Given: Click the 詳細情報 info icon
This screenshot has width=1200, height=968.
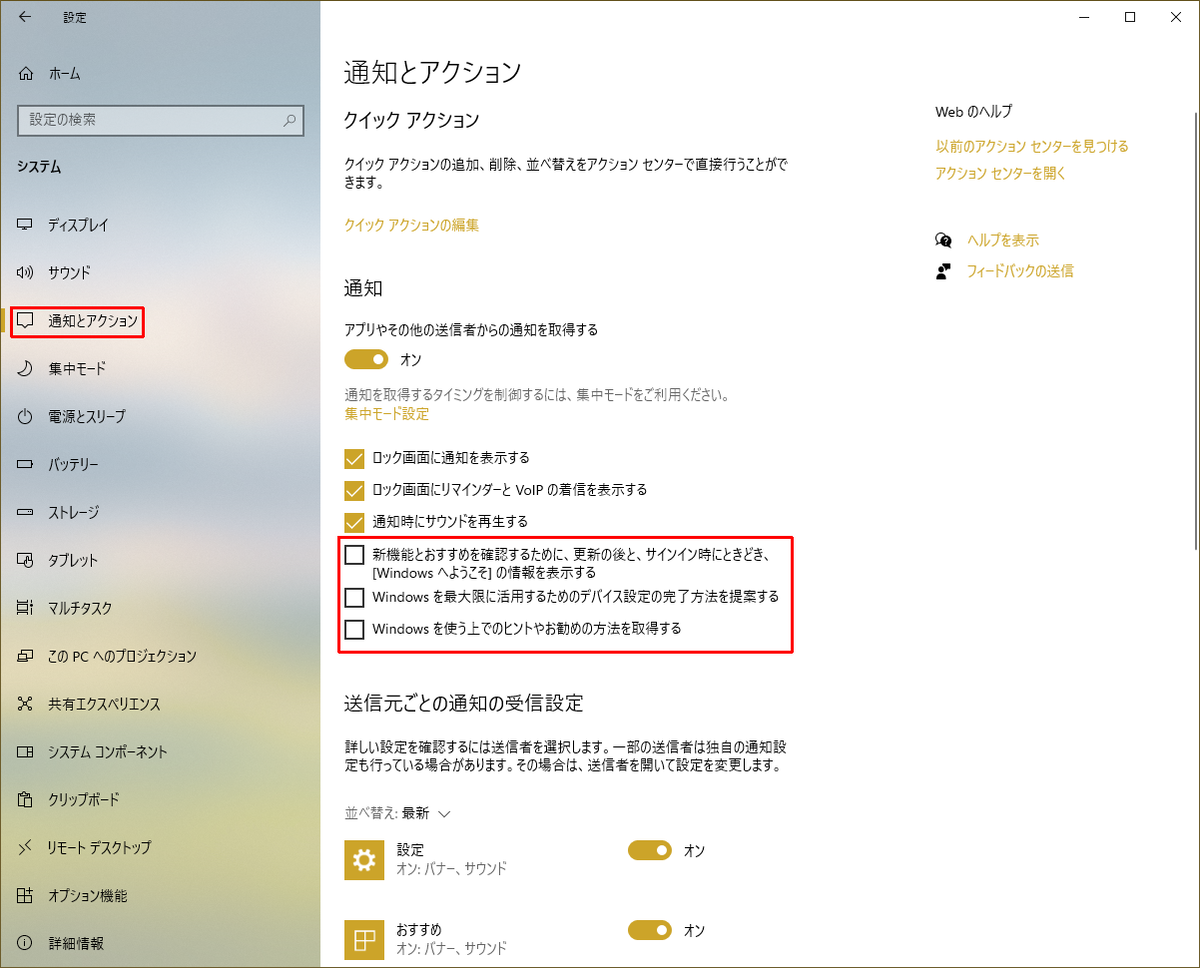Looking at the screenshot, I should click(x=26, y=943).
